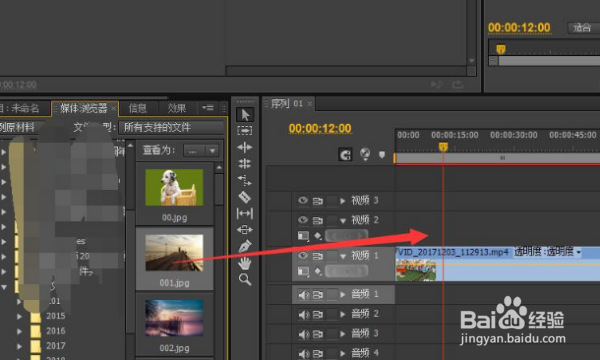Toggle the lock box on the 视频 3 track
Screen dimensions: 600x360
[332, 200]
